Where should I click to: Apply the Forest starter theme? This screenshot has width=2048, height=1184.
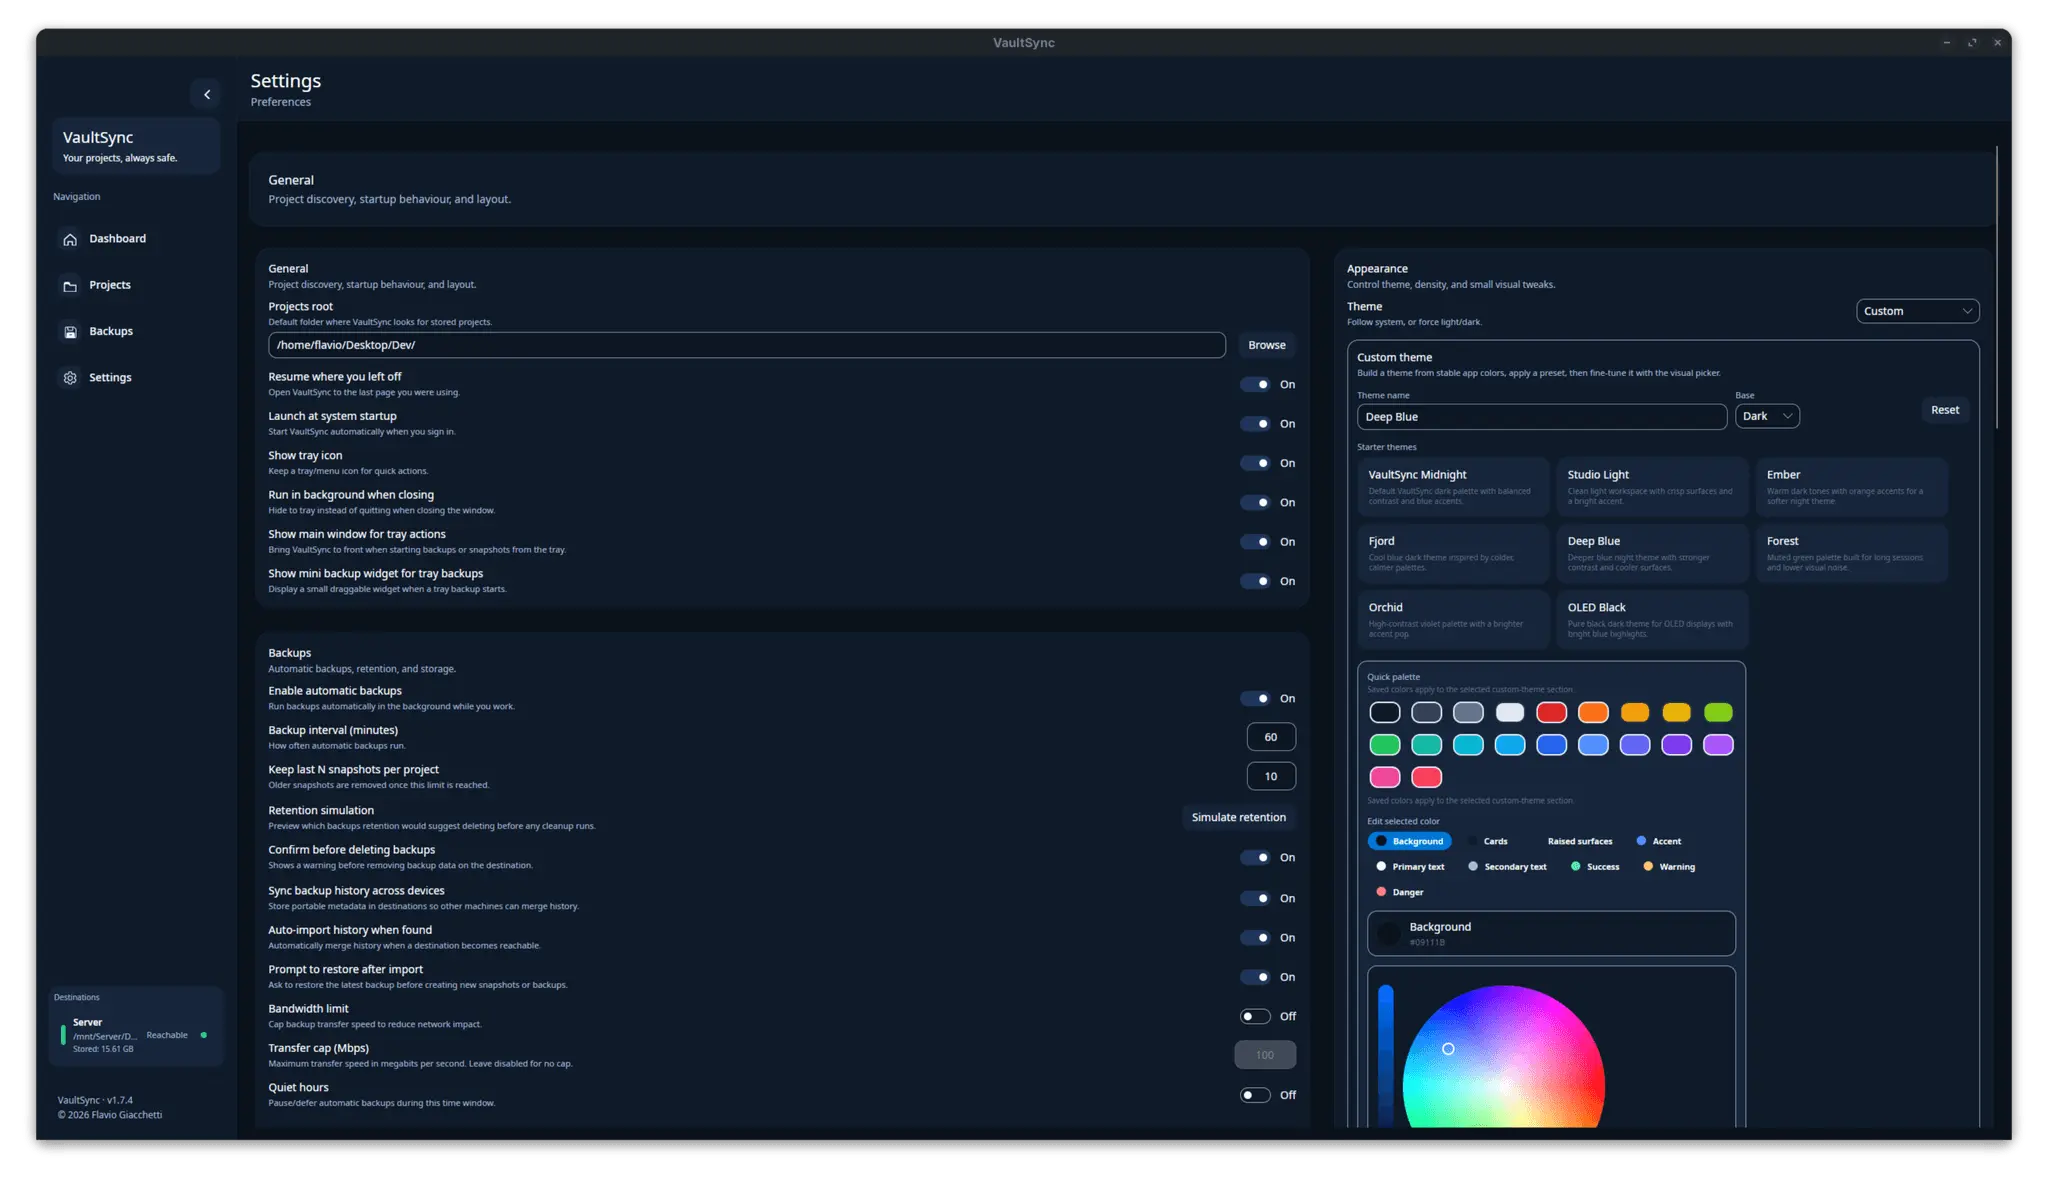[x=1851, y=553]
